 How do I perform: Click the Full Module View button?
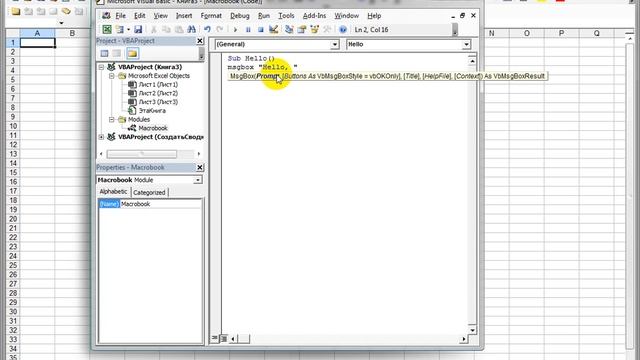[x=224, y=338]
